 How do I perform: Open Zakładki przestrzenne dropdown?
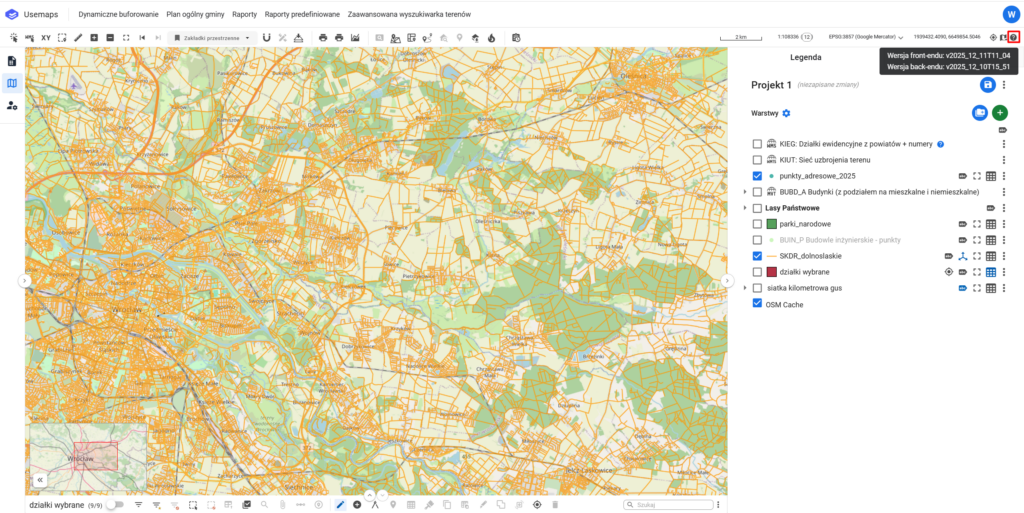click(x=213, y=38)
